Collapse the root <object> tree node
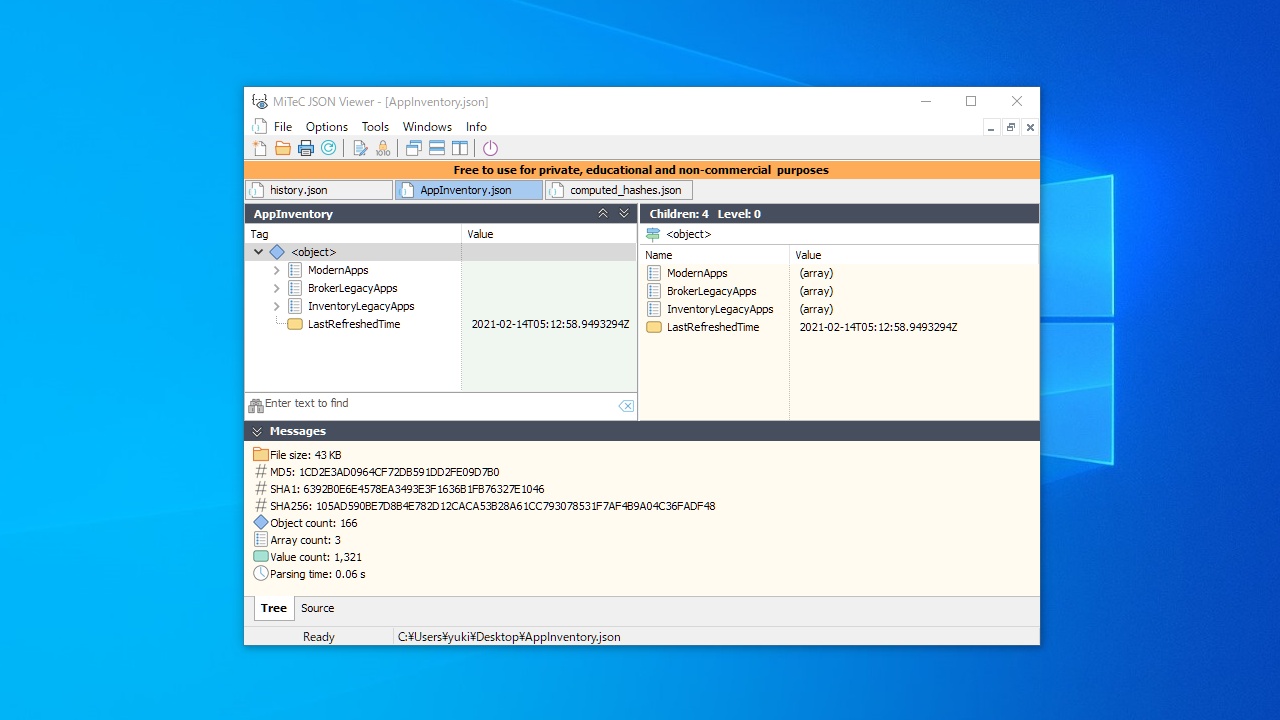The height and width of the screenshot is (720, 1280). [x=259, y=252]
